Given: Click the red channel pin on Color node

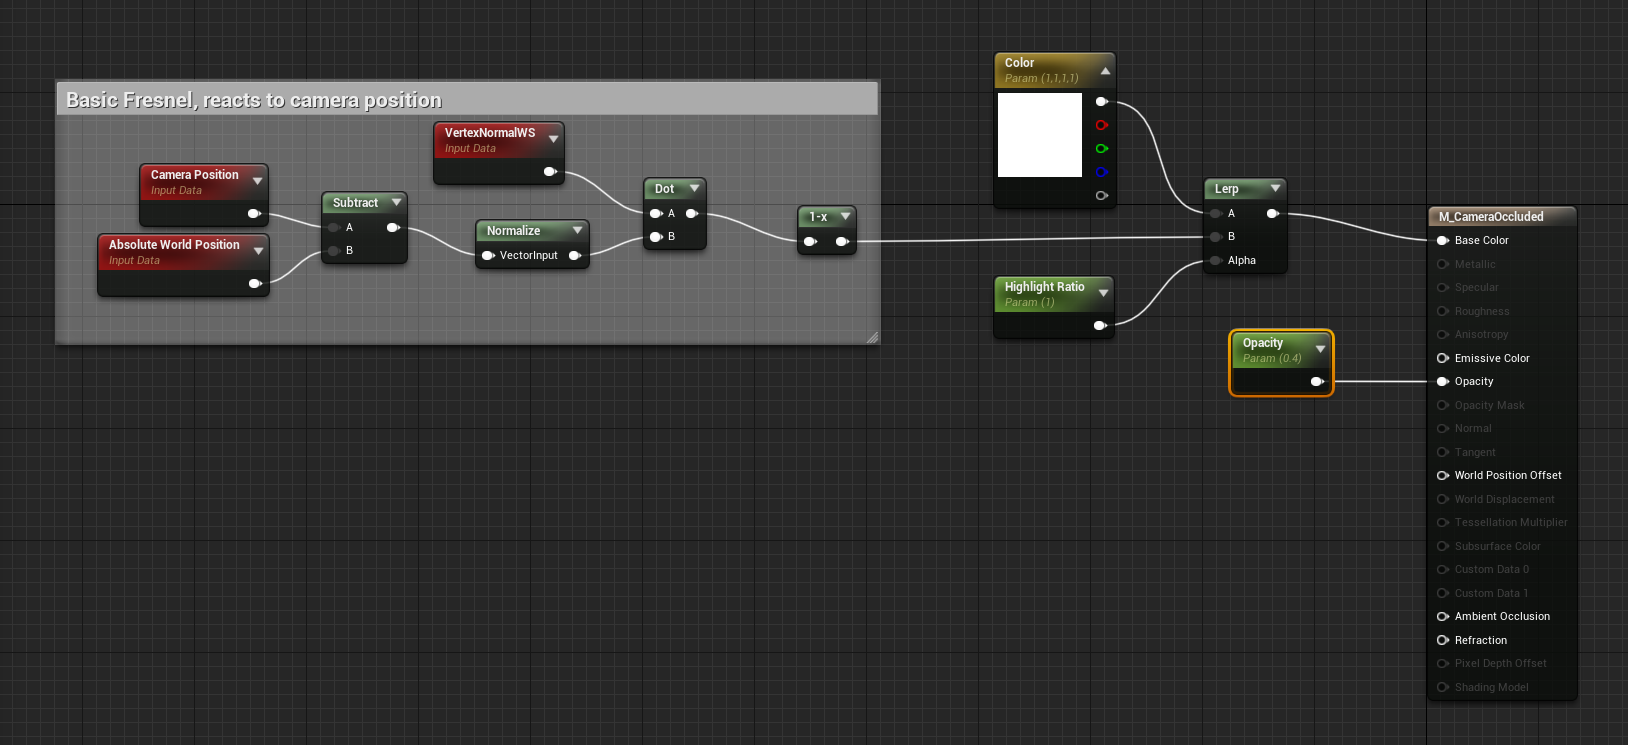Looking at the screenshot, I should 1101,125.
